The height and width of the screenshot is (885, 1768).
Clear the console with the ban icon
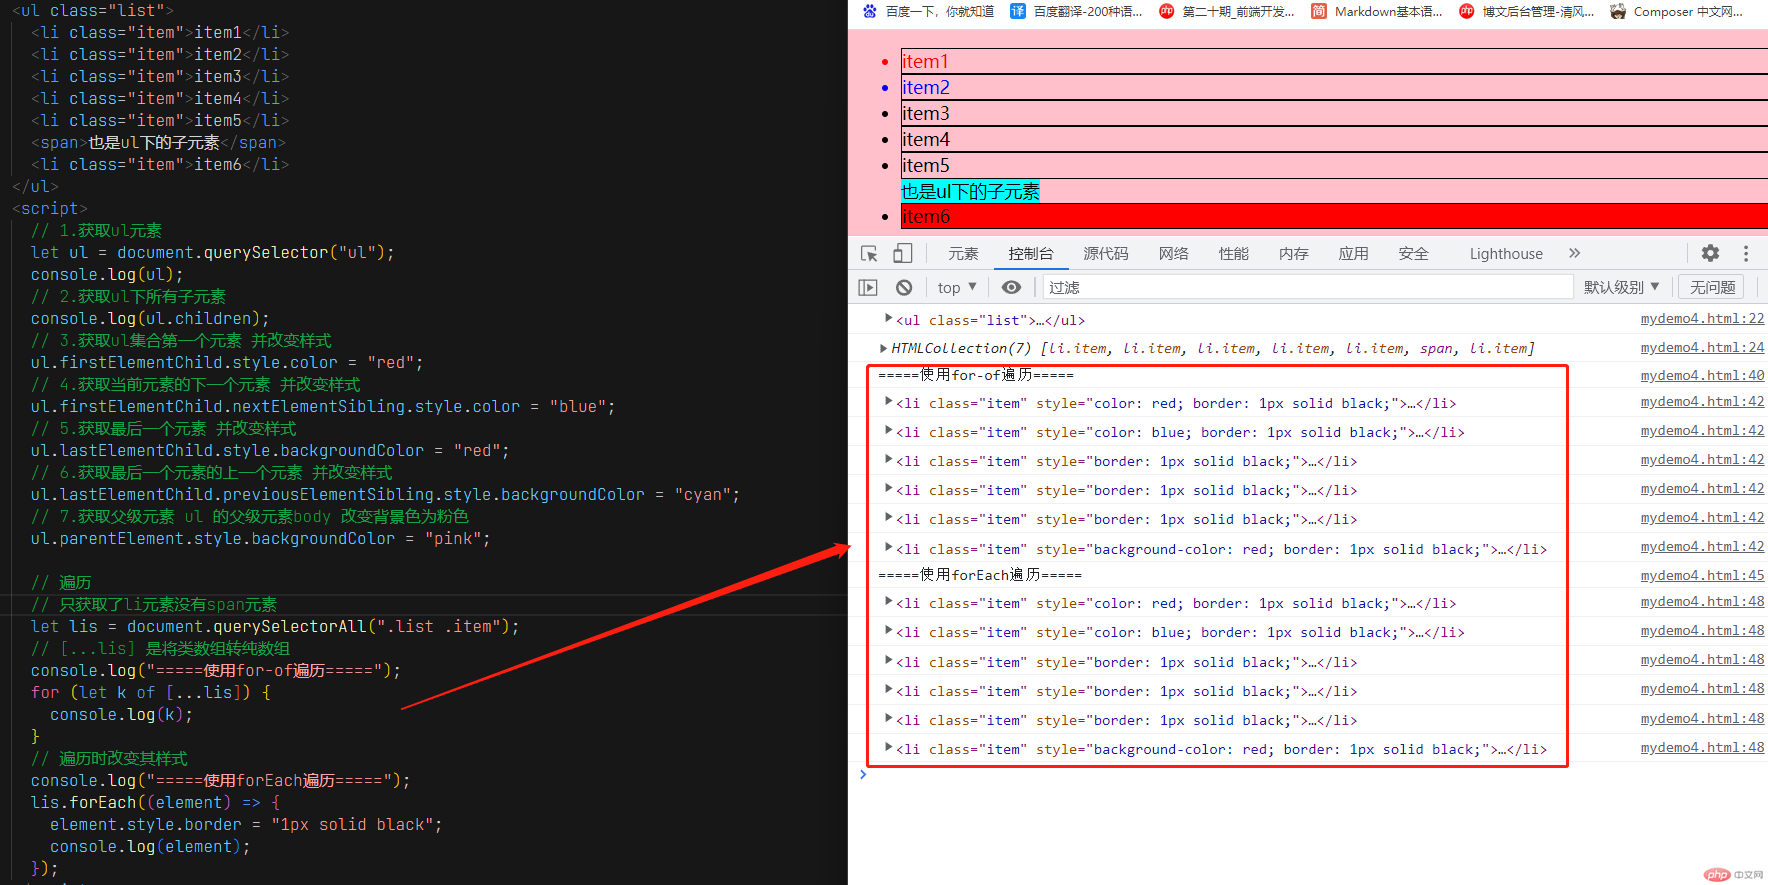tap(904, 288)
